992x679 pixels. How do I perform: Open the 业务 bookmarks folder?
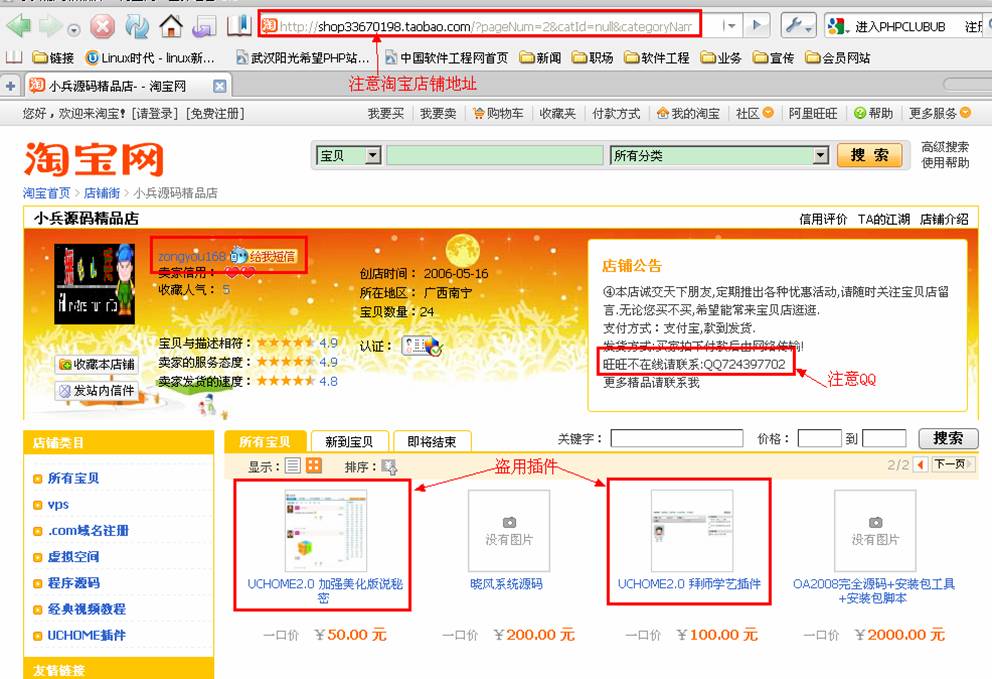pos(721,58)
